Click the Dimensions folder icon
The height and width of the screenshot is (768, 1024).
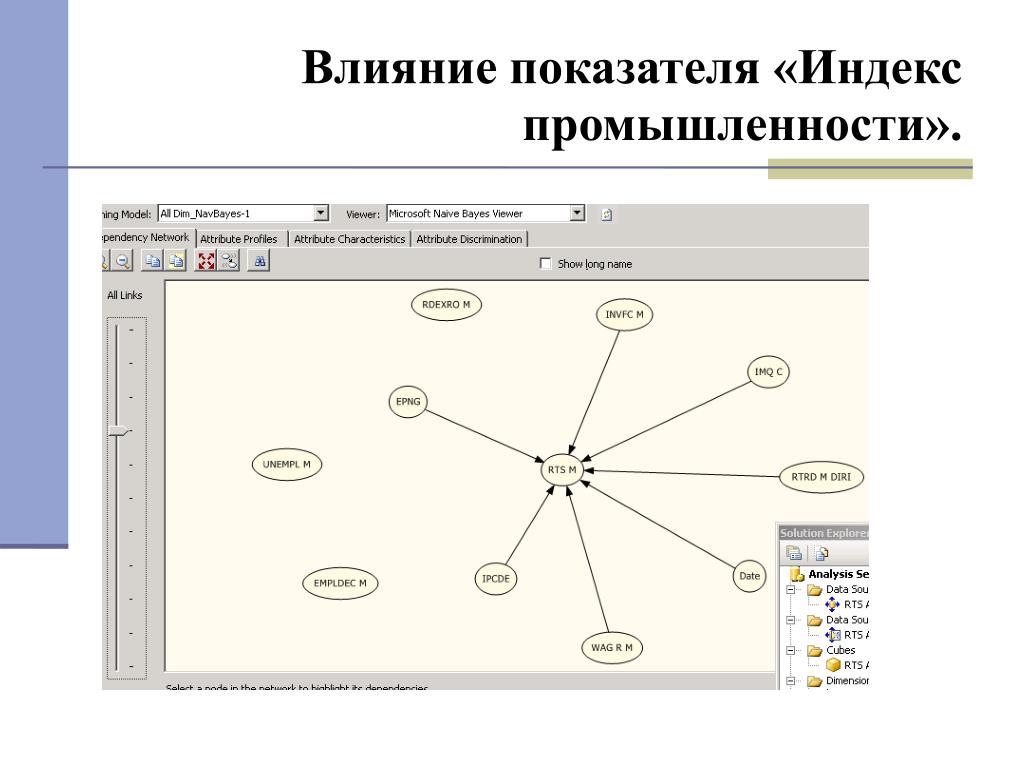[x=814, y=681]
